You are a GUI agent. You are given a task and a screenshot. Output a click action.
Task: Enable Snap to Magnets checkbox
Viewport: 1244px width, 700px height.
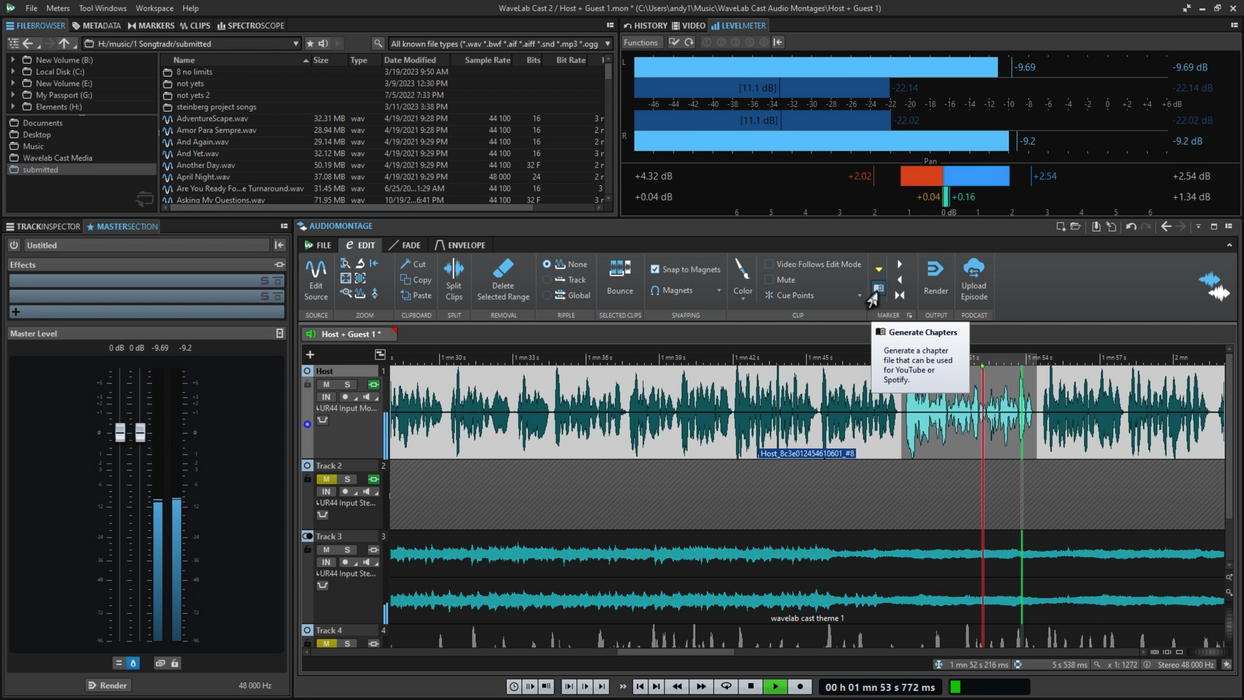tap(655, 269)
